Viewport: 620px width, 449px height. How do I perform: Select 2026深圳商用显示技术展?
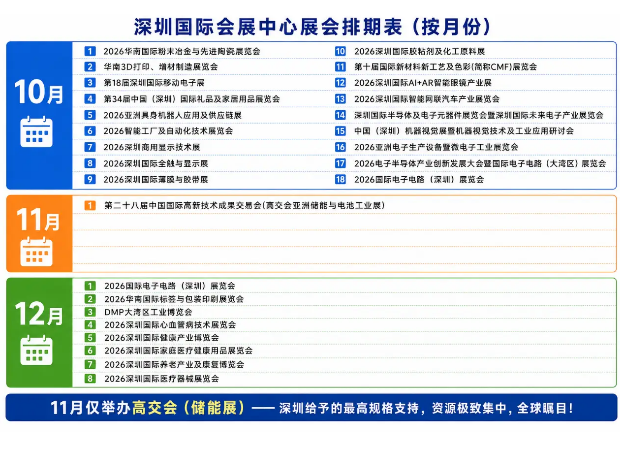click(x=152, y=147)
